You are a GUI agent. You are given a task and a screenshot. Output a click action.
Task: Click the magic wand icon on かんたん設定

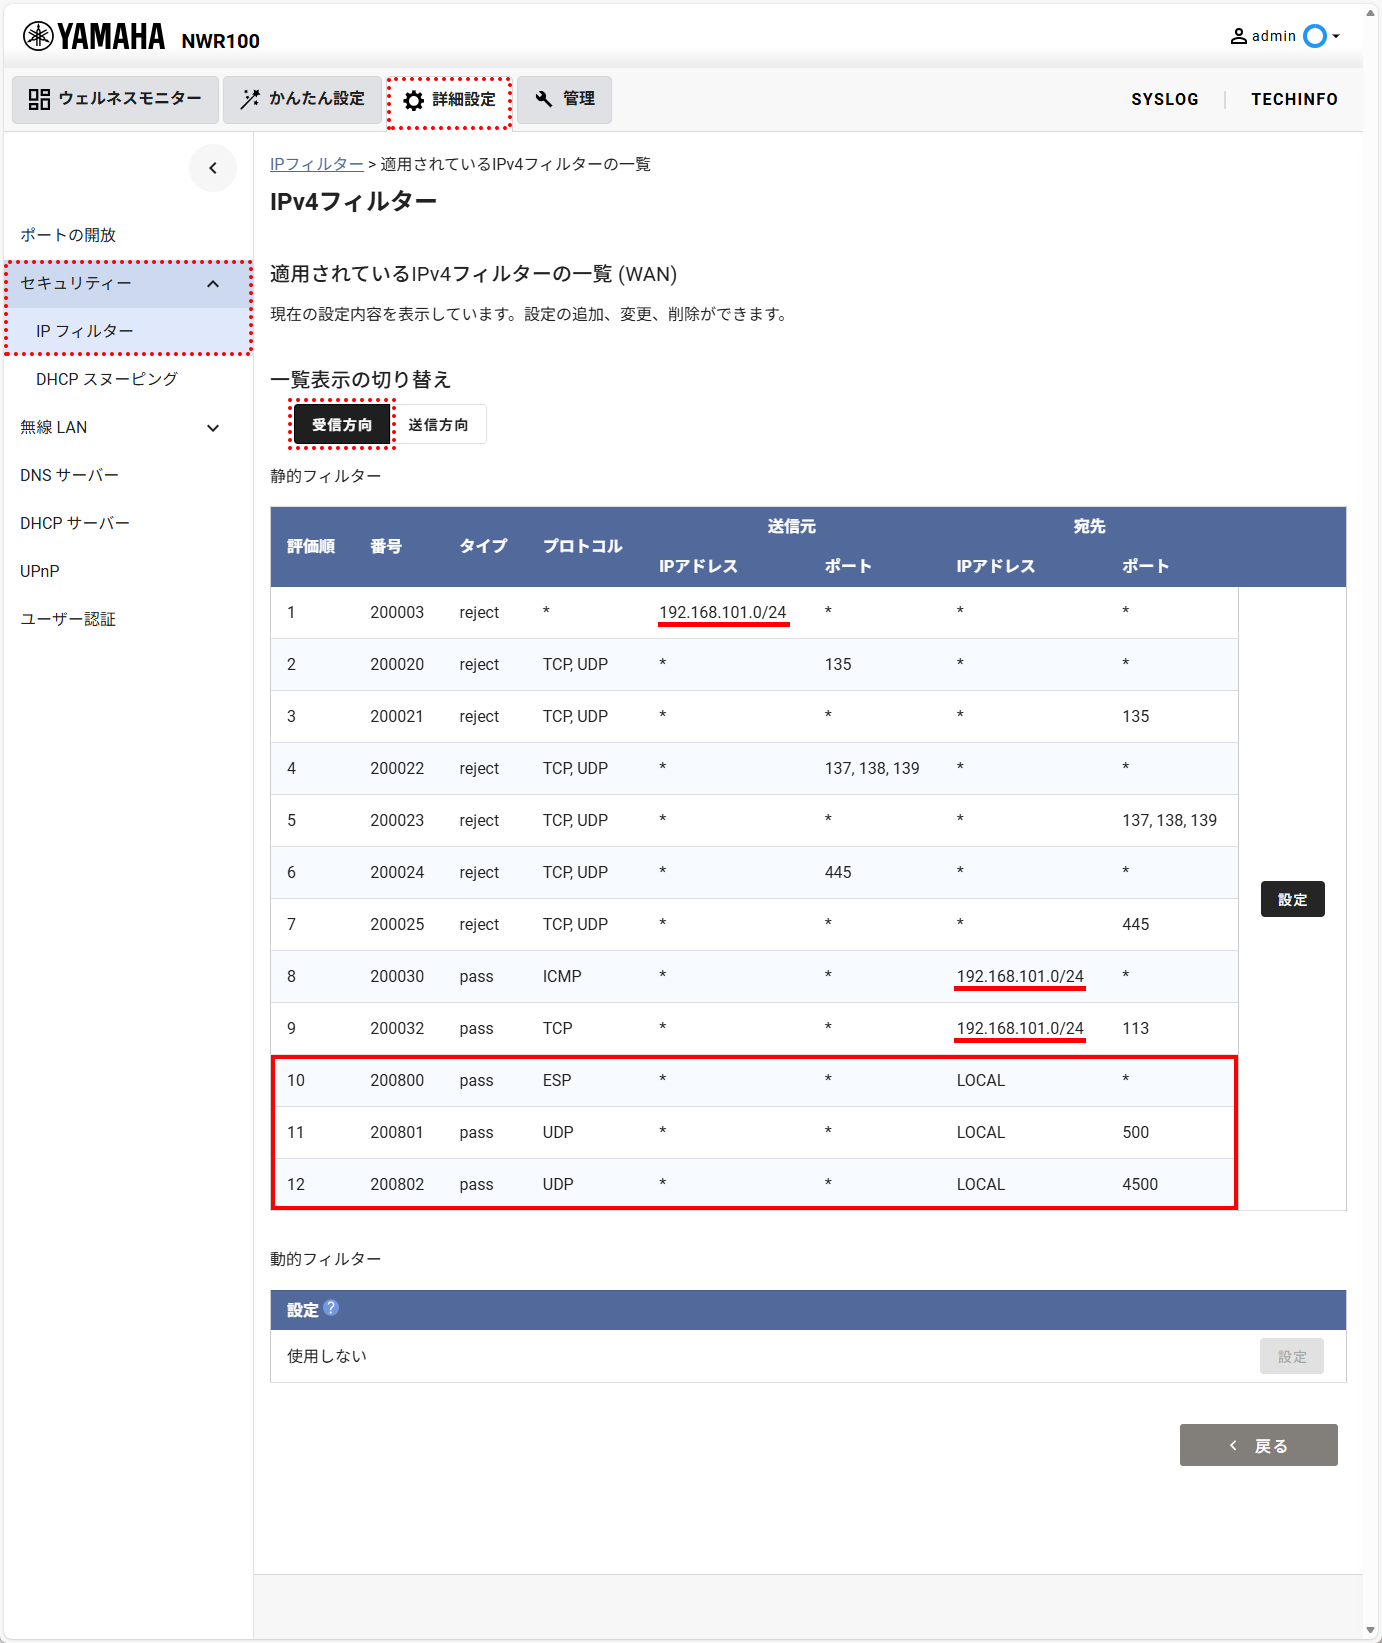tap(250, 99)
